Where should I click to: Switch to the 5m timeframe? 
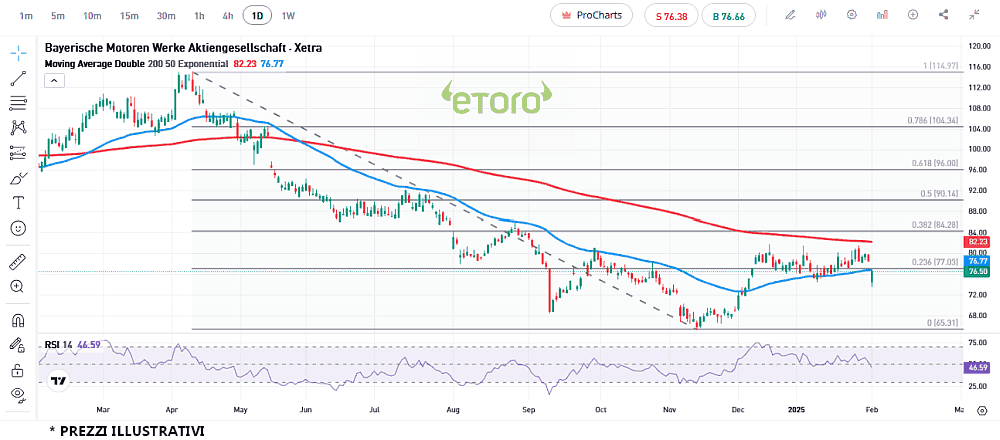[x=58, y=15]
